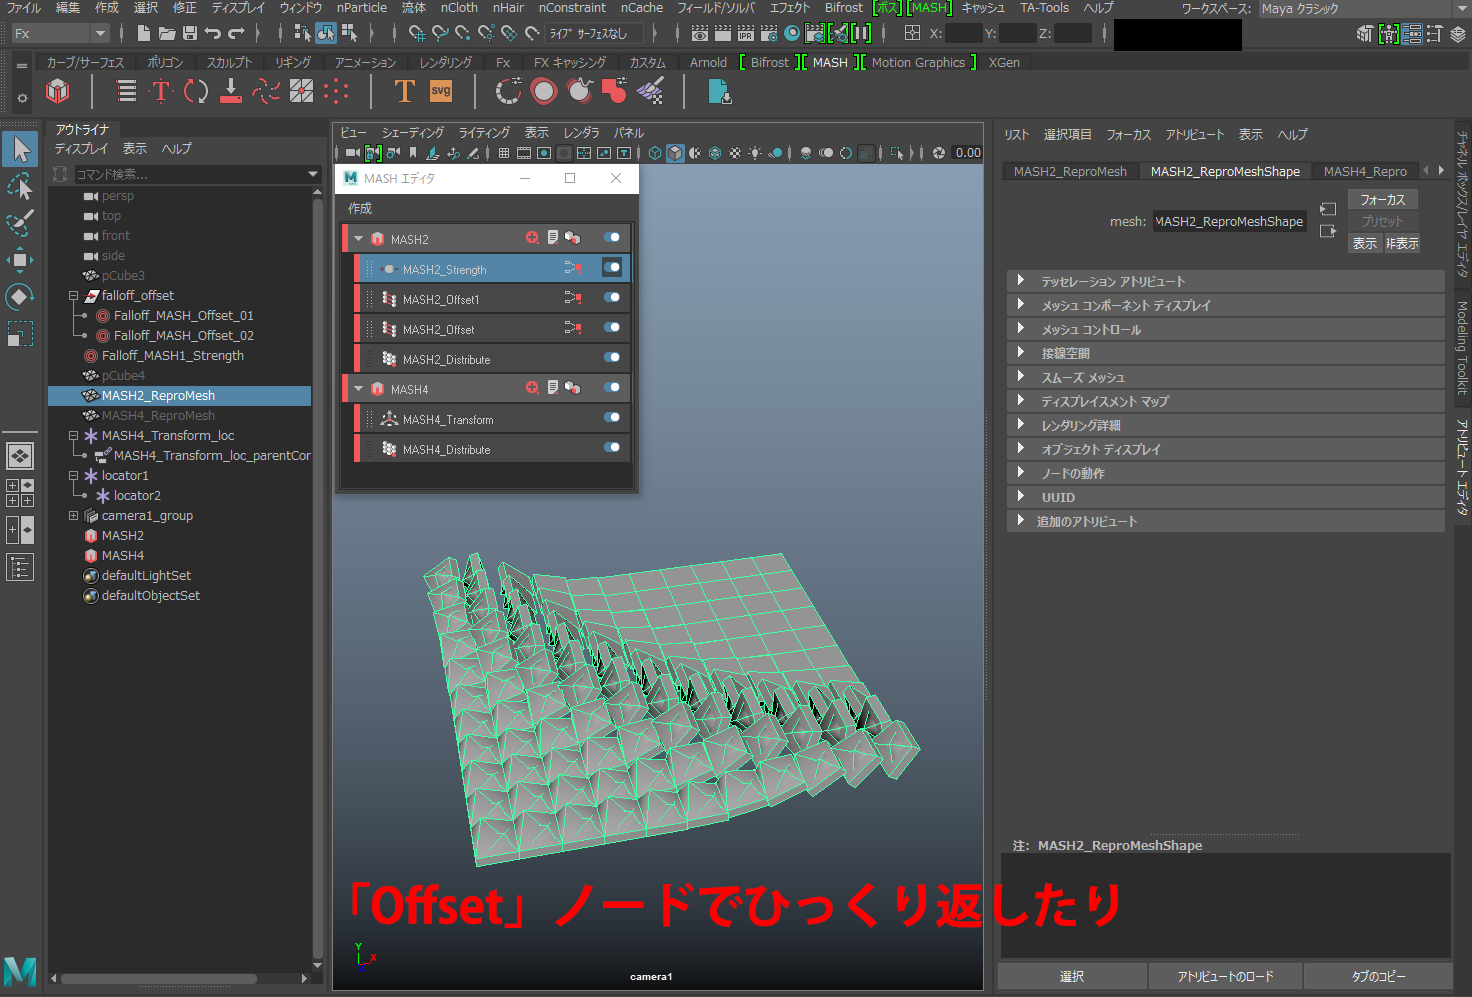The width and height of the screenshot is (1472, 997).
Task: Open viewport シェーディング menu
Action: [x=412, y=133]
